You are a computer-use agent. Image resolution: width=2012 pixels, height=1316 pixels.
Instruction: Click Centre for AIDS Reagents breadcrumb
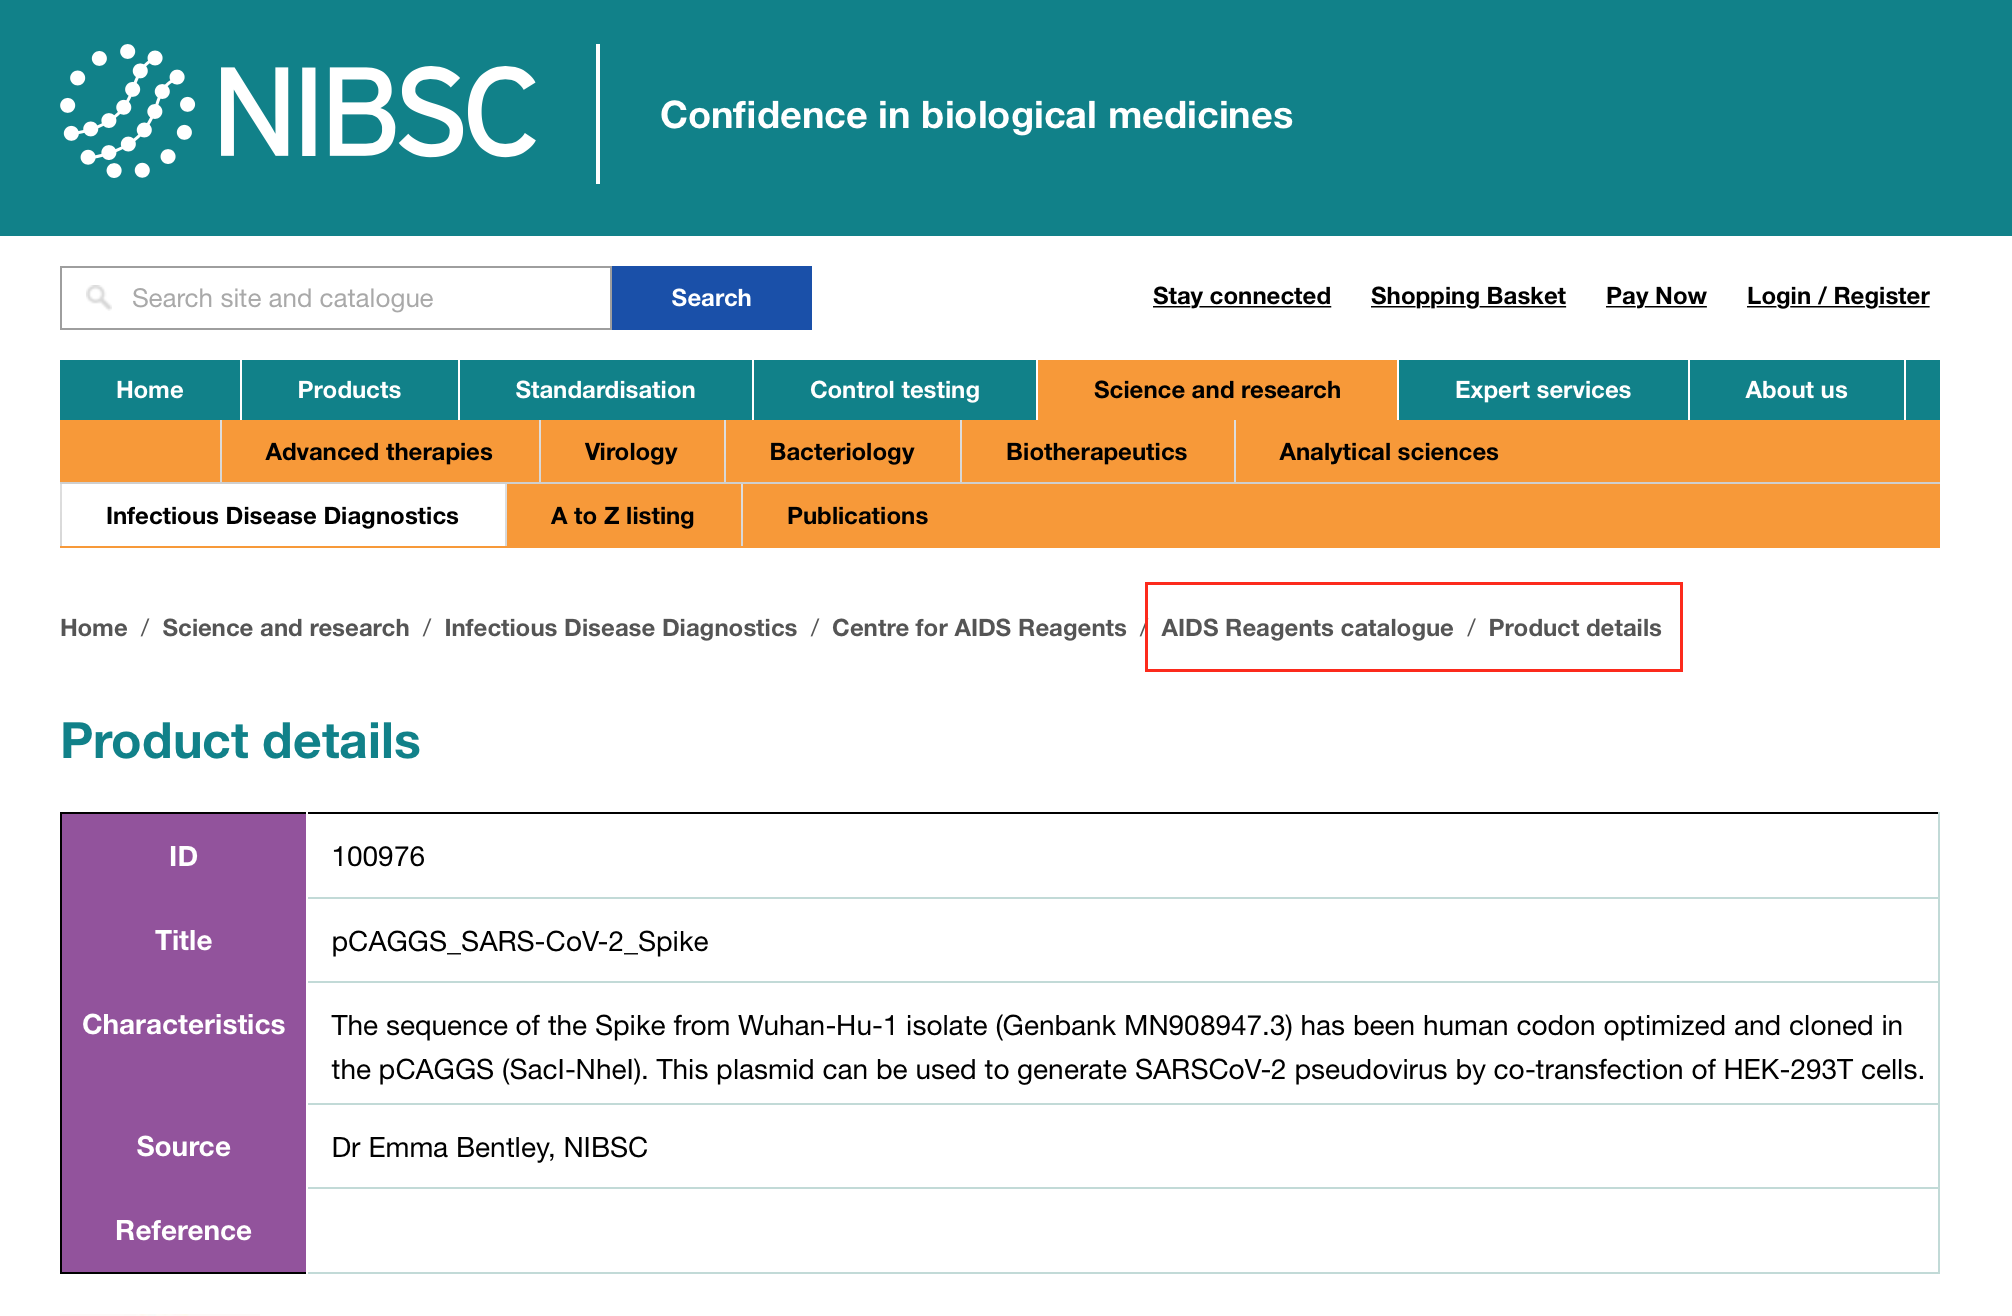pyautogui.click(x=978, y=628)
